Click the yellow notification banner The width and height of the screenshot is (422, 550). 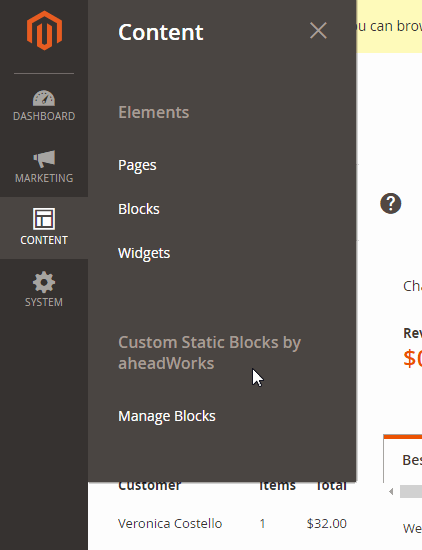389,26
